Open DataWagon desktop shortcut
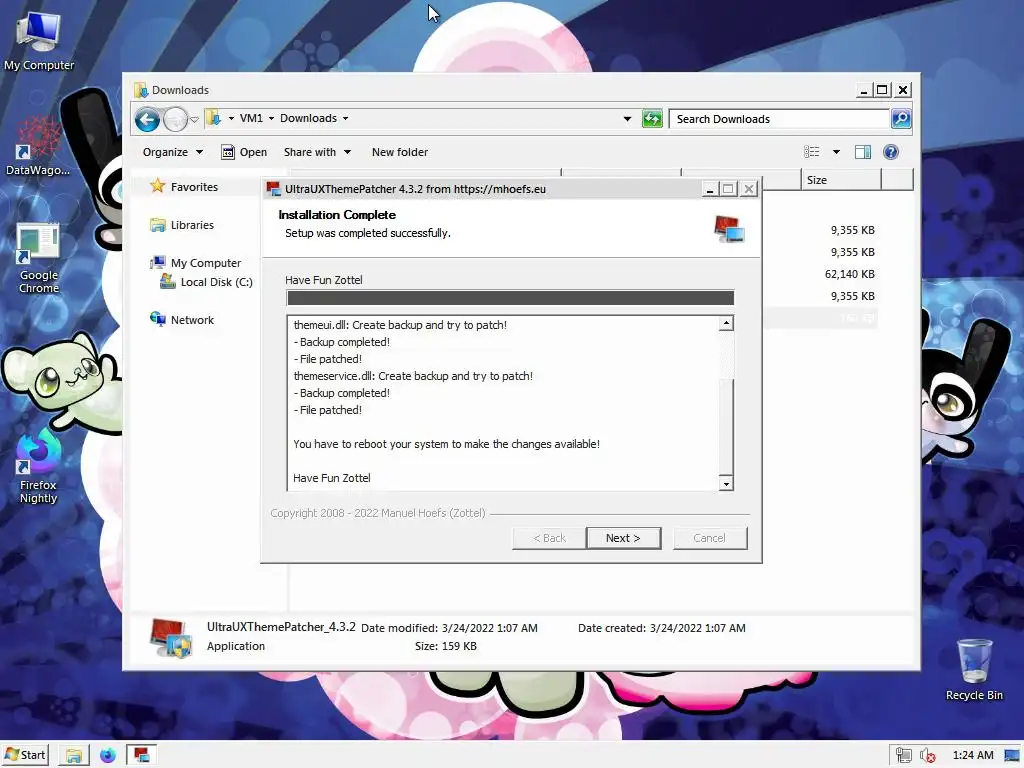This screenshot has height=768, width=1024. 37,147
